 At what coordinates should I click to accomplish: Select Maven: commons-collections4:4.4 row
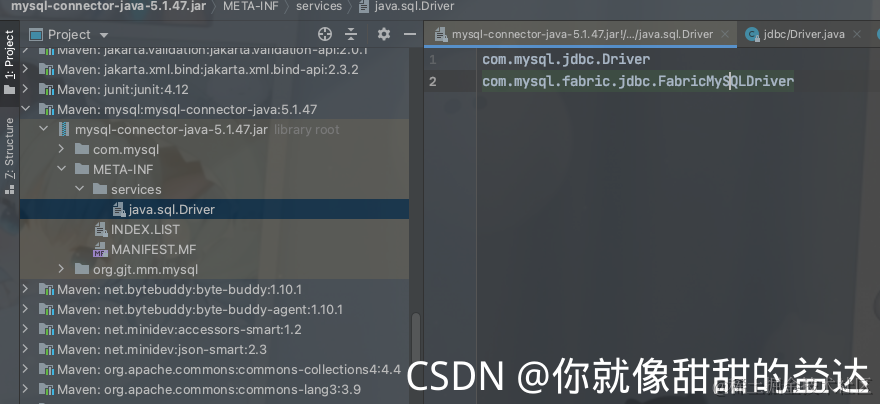[x=214, y=369]
